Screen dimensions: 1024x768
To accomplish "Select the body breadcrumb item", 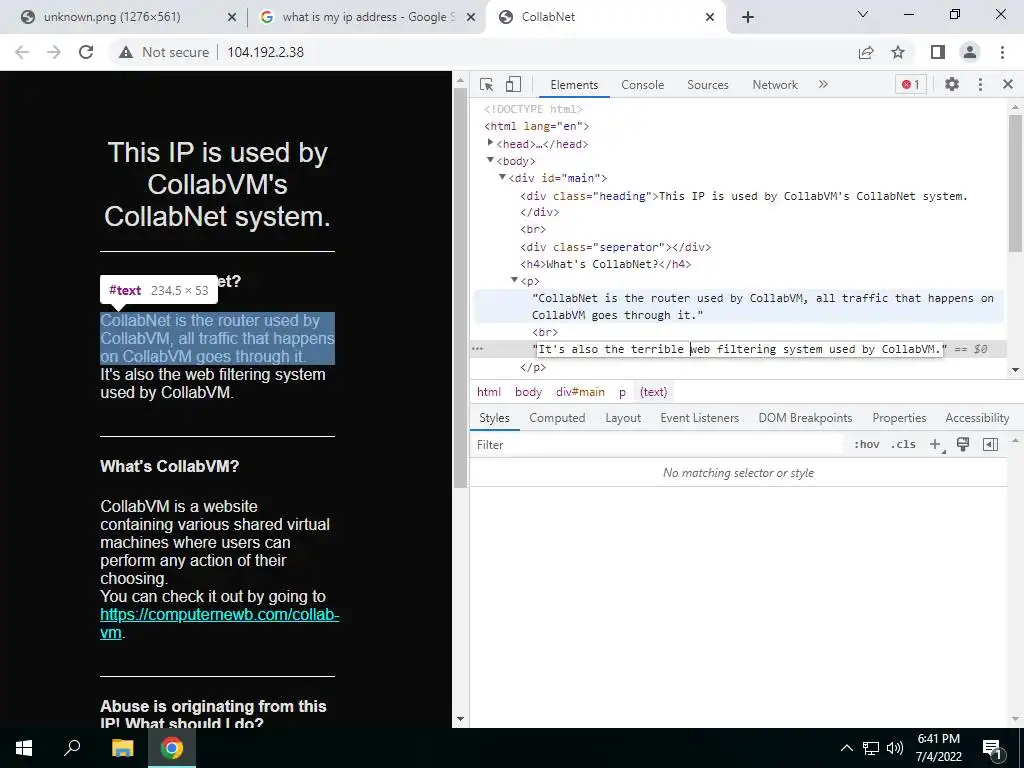I will [528, 392].
